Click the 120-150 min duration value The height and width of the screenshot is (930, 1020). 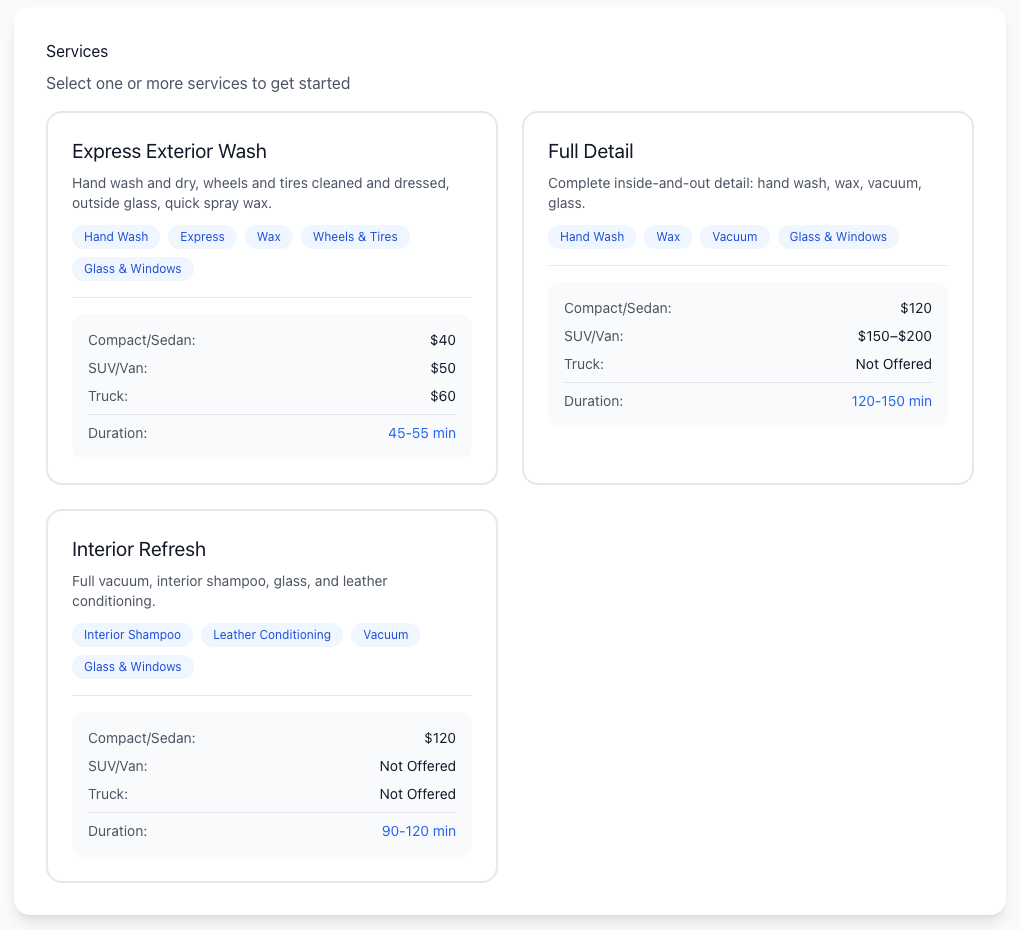coord(891,401)
